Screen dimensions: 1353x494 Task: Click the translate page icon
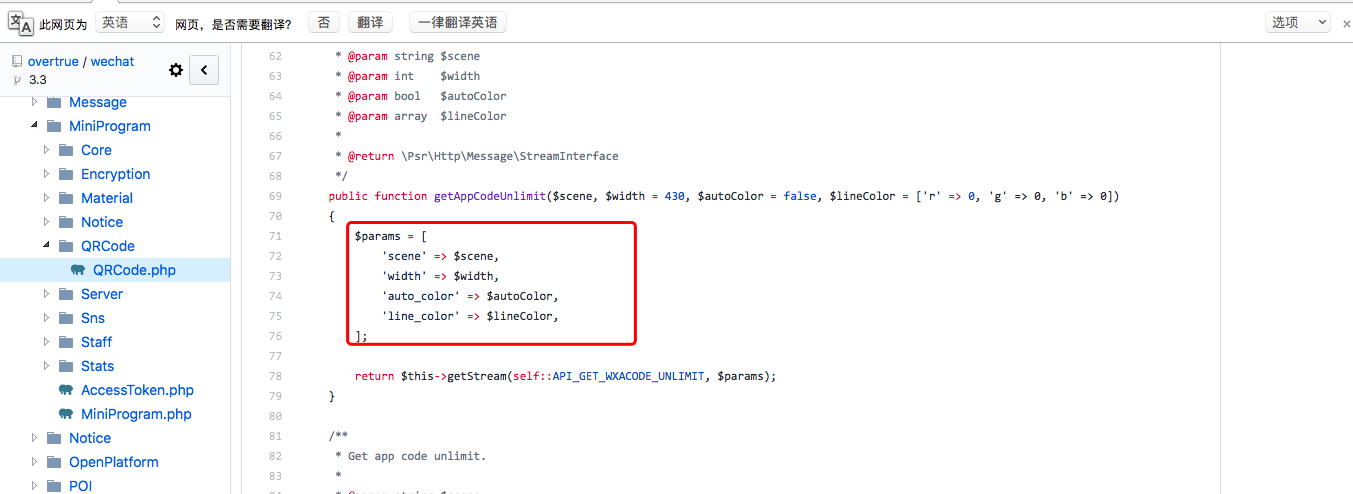click(x=19, y=22)
